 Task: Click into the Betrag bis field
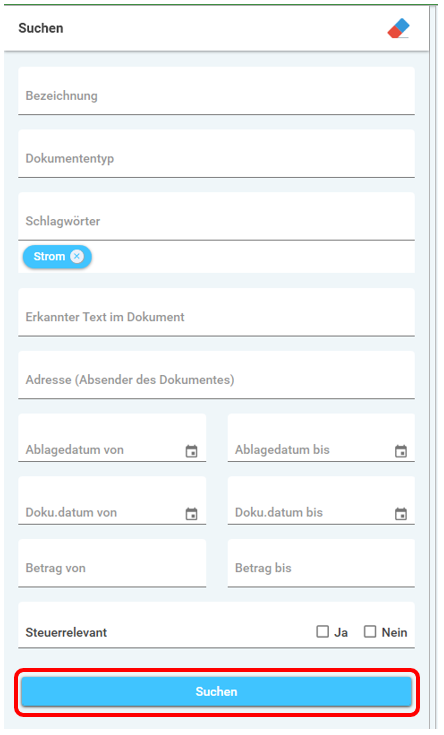[x=321, y=563]
